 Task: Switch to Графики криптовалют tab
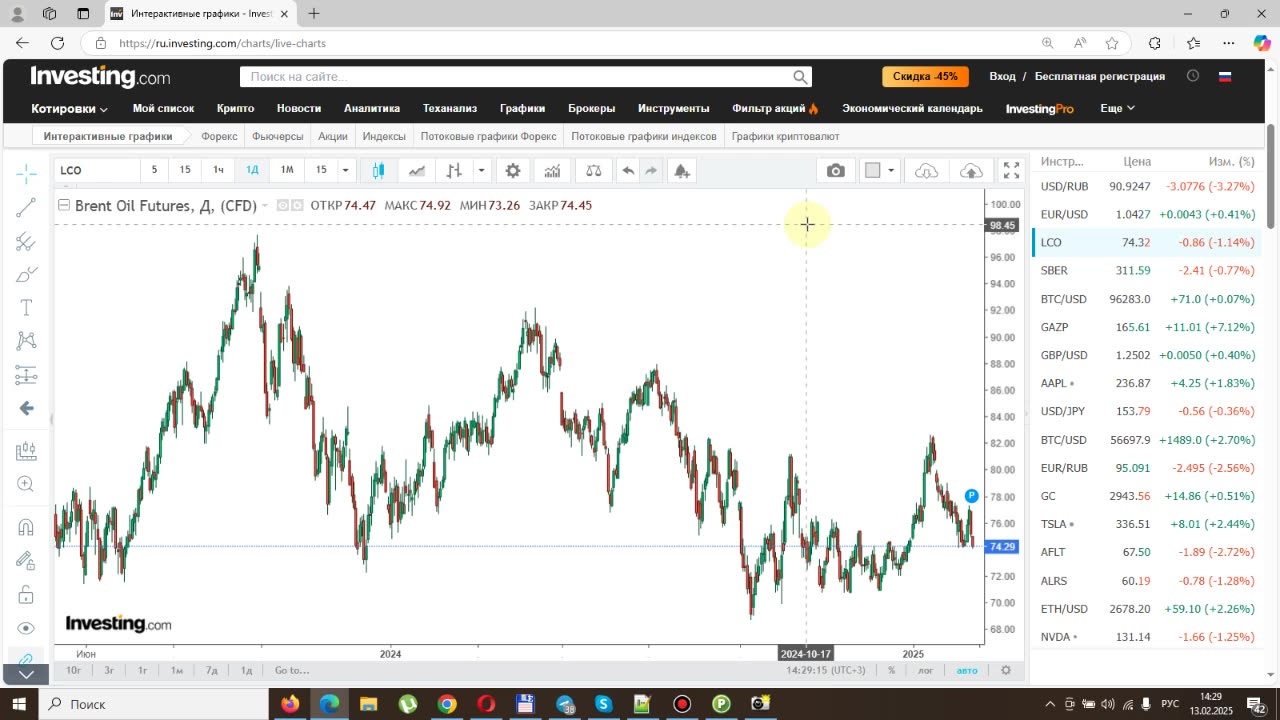[785, 136]
